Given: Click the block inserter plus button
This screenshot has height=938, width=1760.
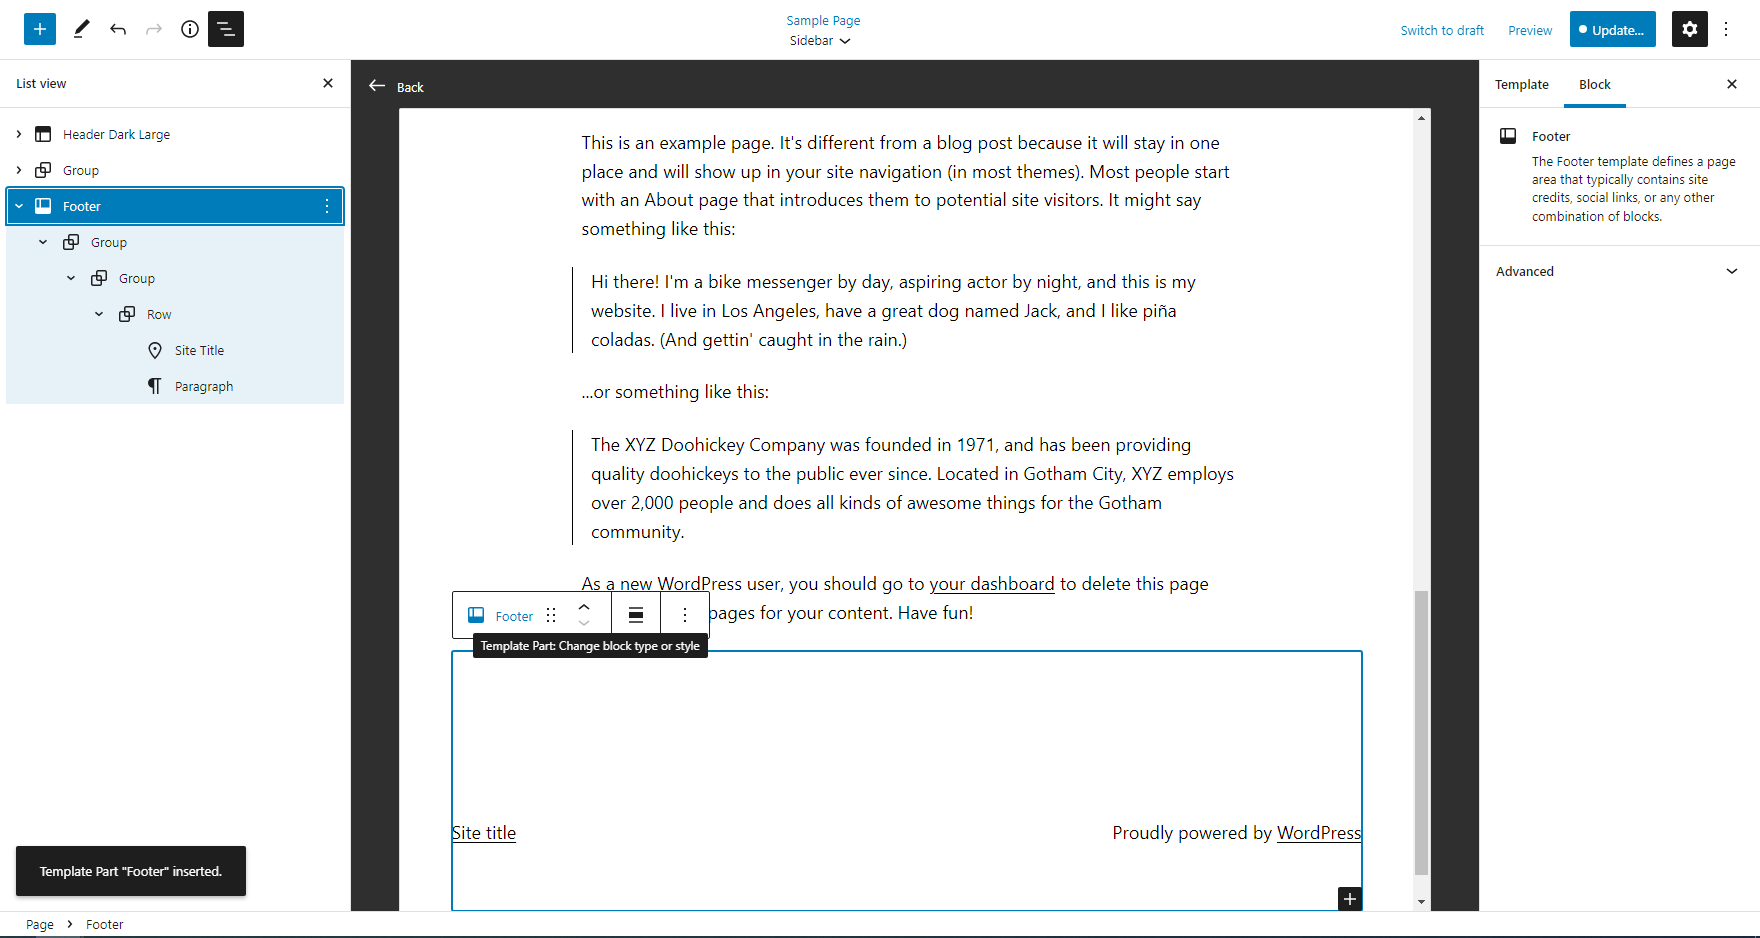Looking at the screenshot, I should (40, 29).
